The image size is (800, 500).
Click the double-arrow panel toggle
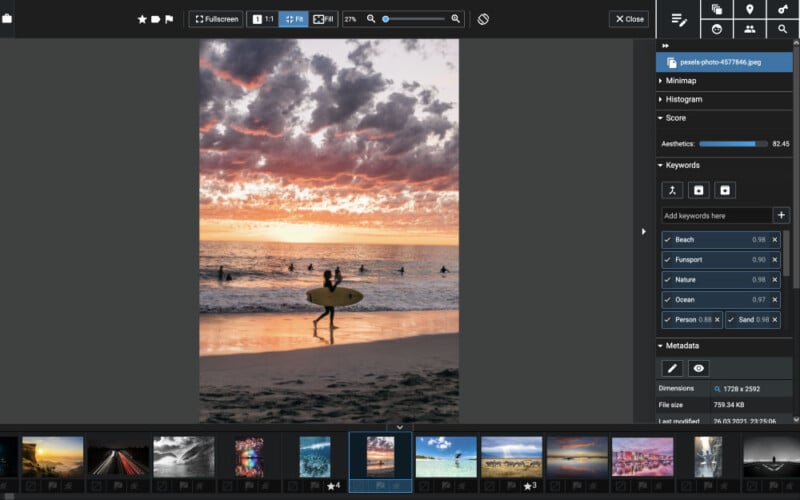tap(665, 46)
